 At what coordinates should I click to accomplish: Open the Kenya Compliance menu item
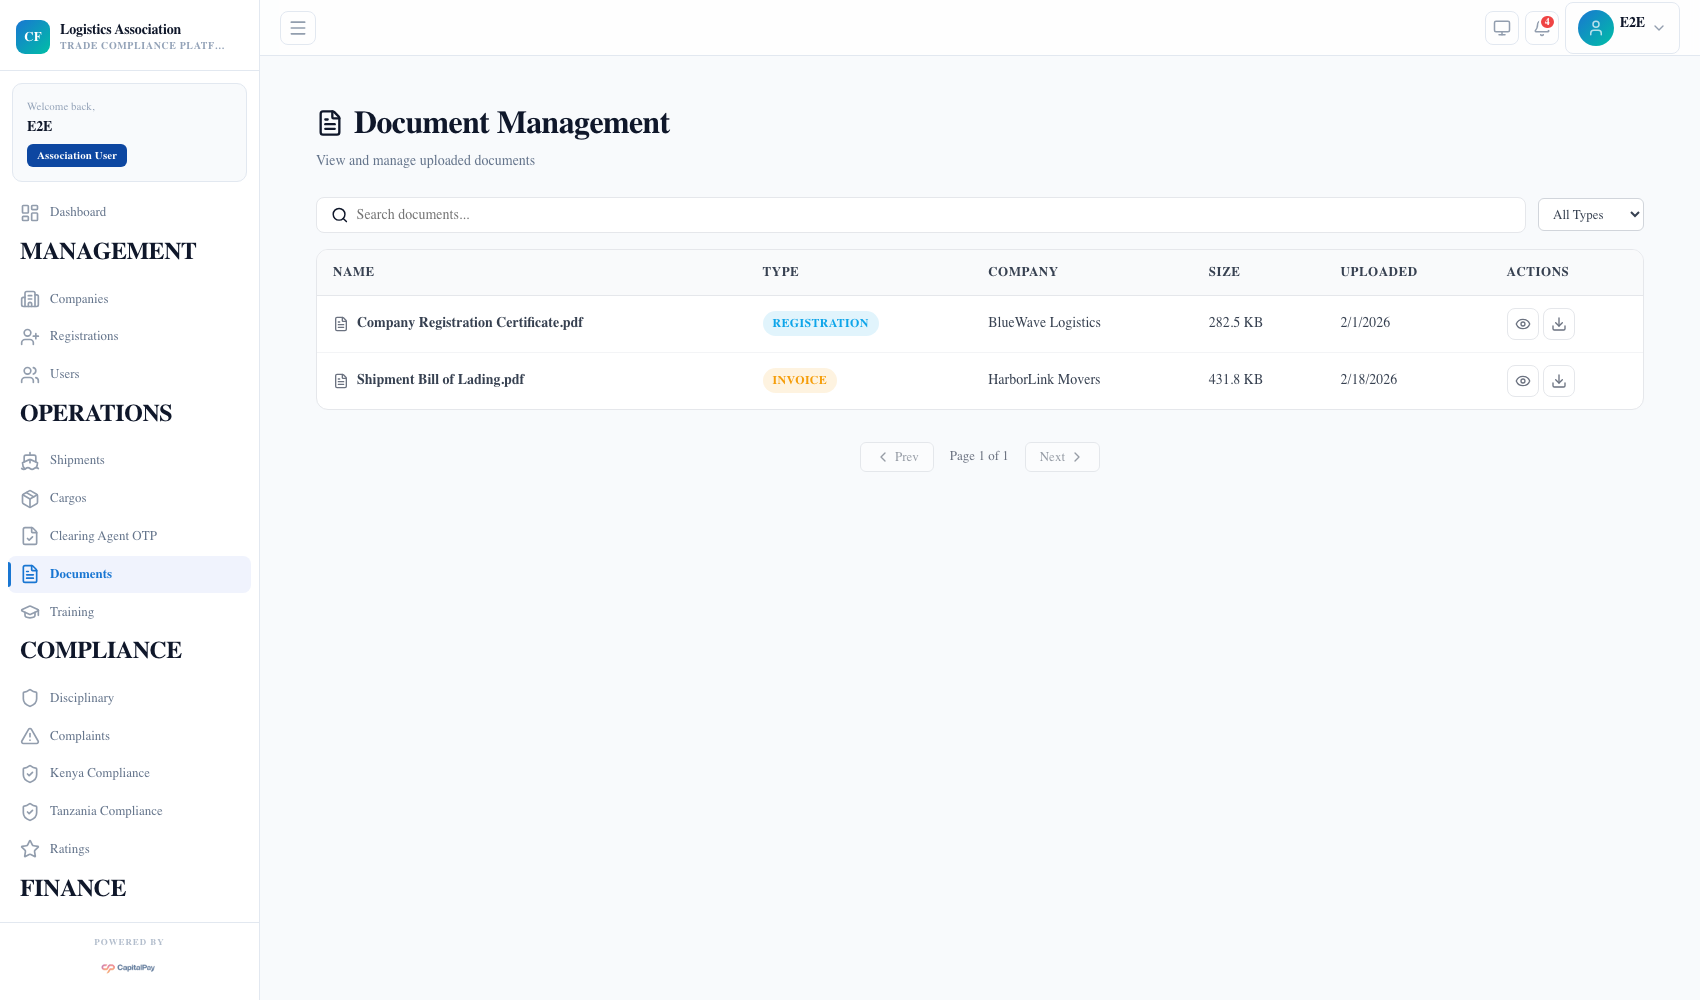pos(99,773)
